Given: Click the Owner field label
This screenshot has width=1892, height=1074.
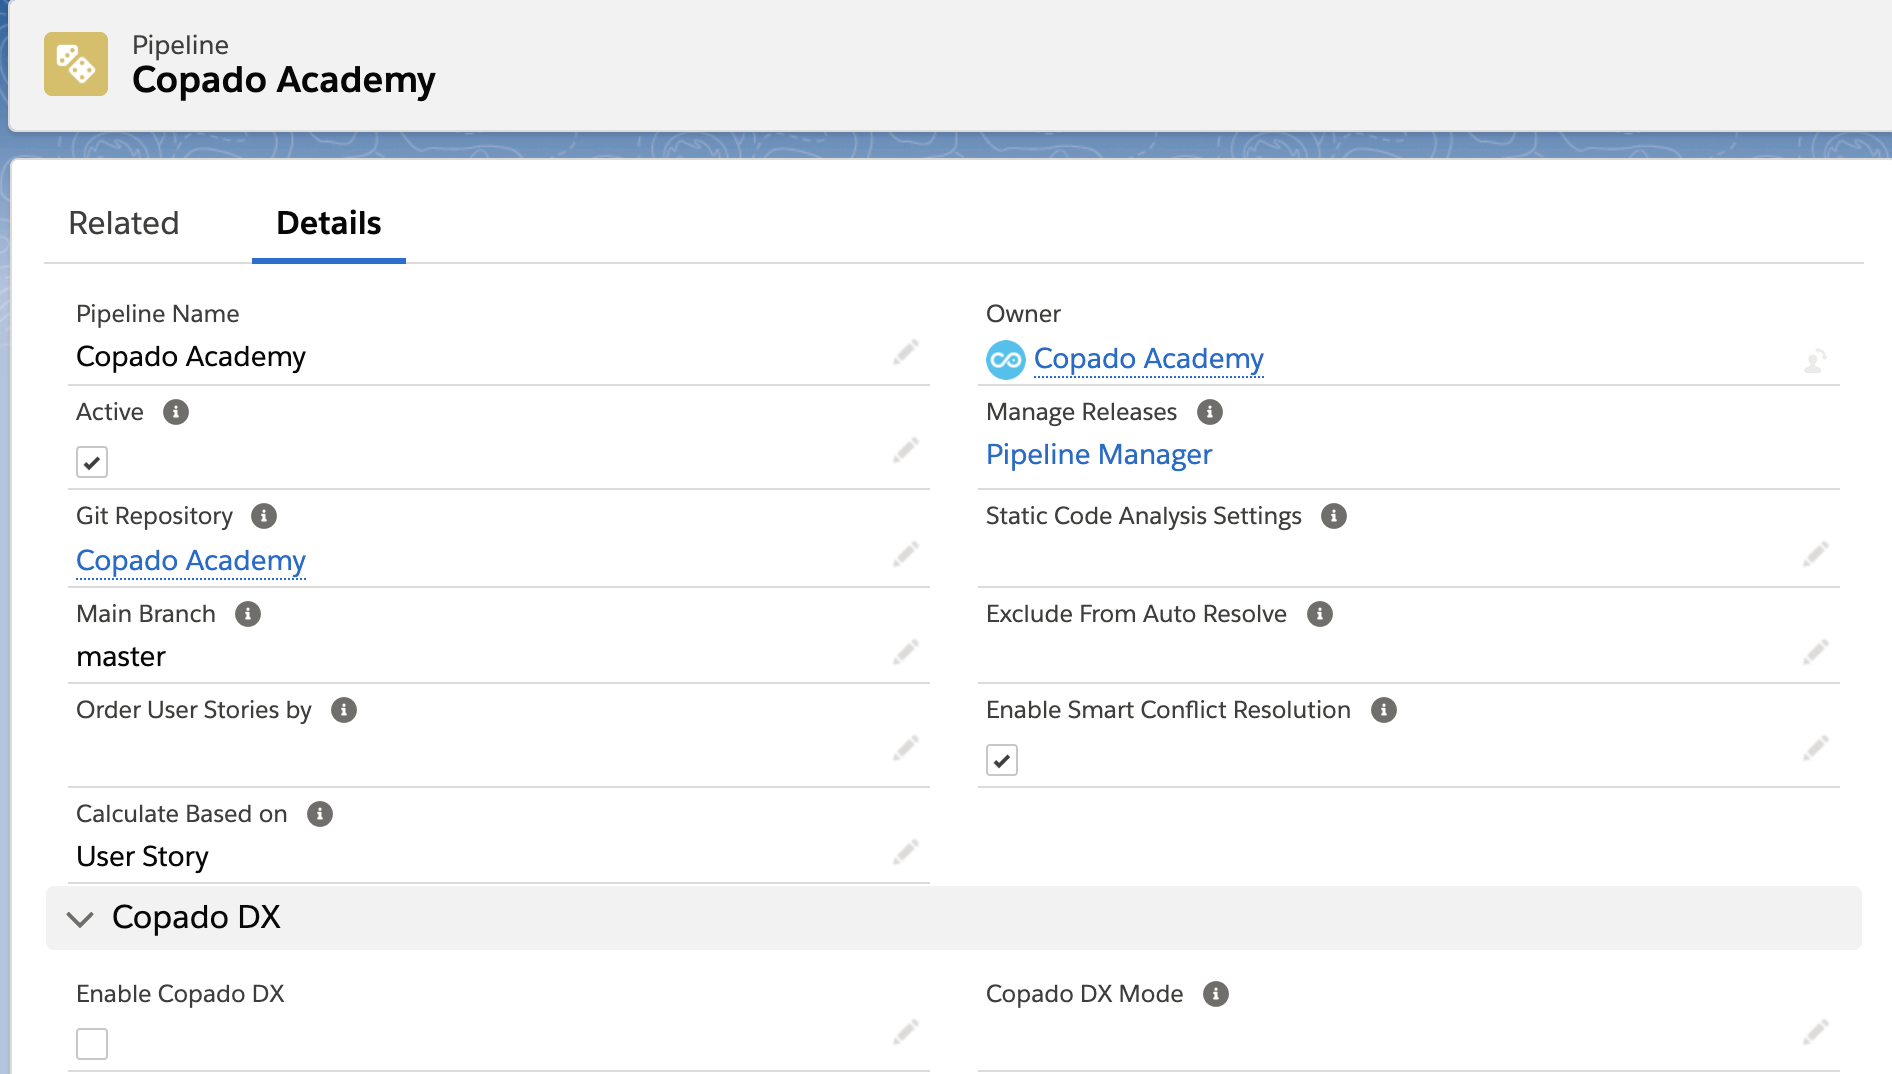Looking at the screenshot, I should (1023, 314).
